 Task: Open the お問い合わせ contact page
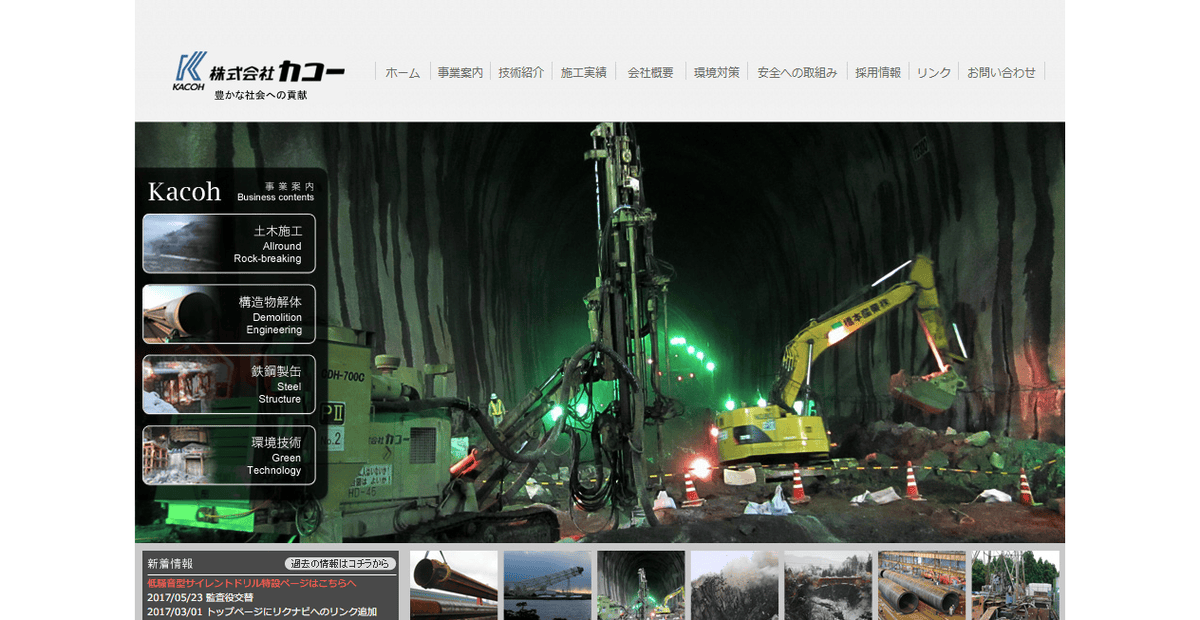1000,71
